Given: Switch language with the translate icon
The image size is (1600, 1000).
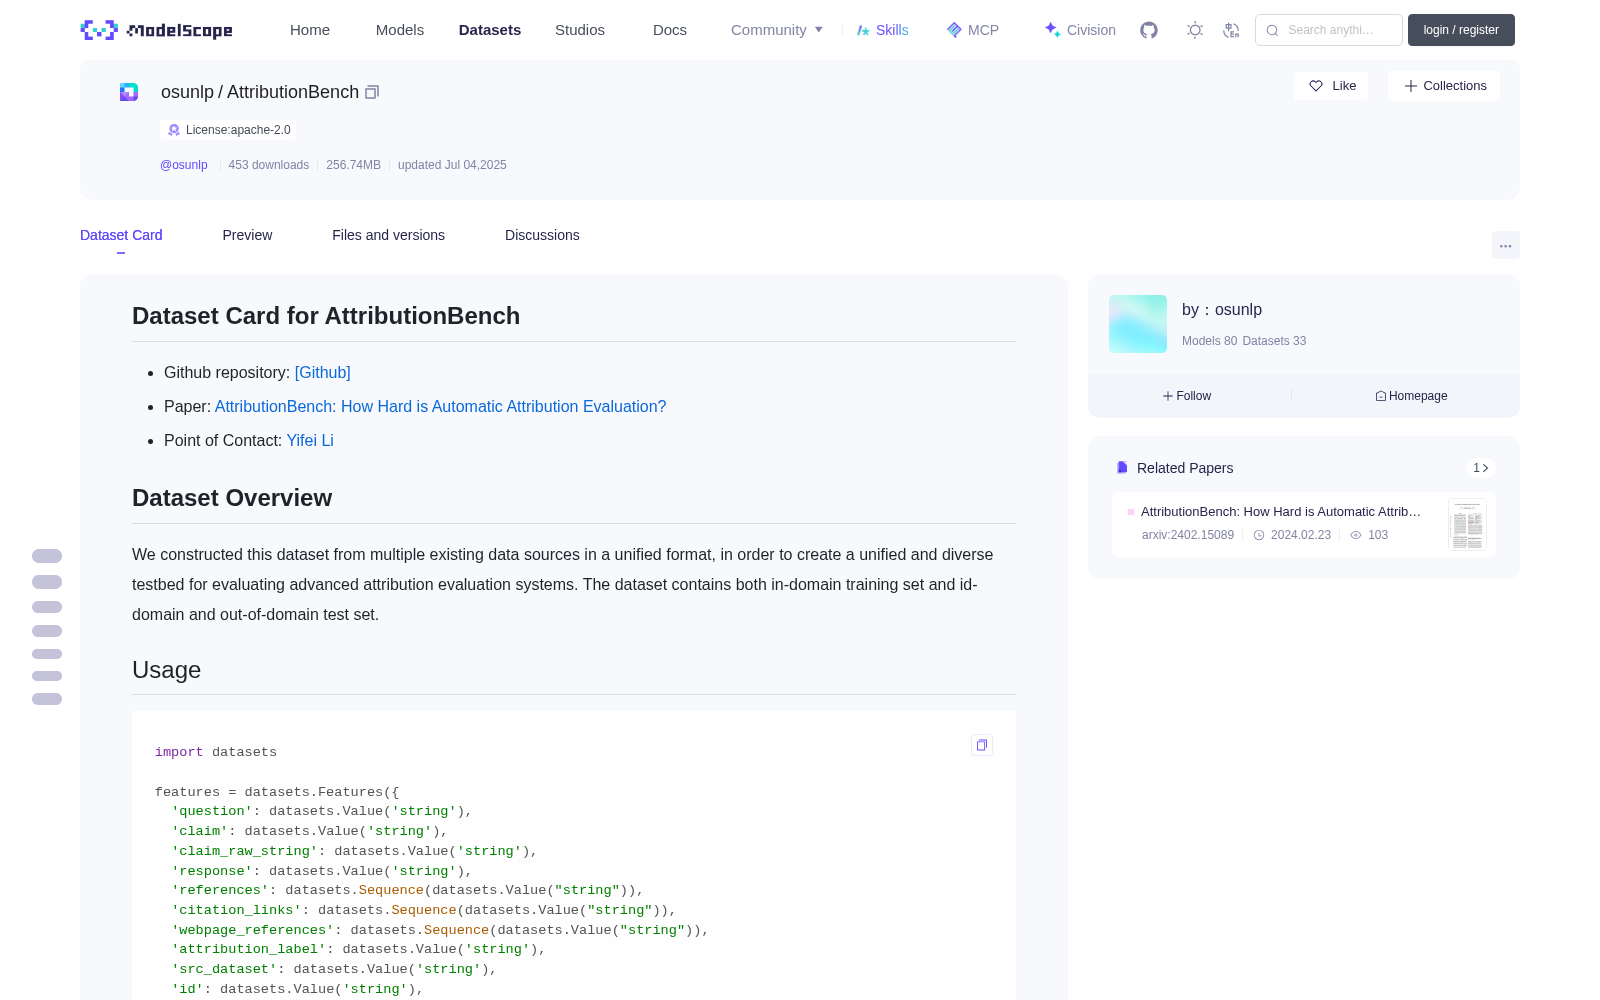Looking at the screenshot, I should point(1232,30).
